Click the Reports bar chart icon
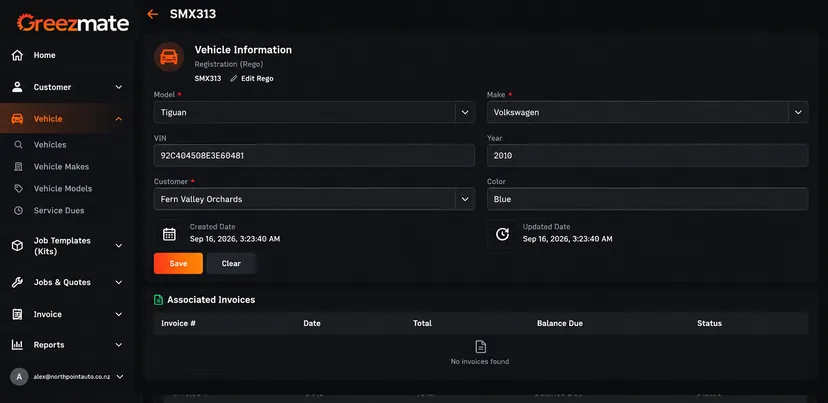Viewport: 828px width, 403px height. click(17, 345)
